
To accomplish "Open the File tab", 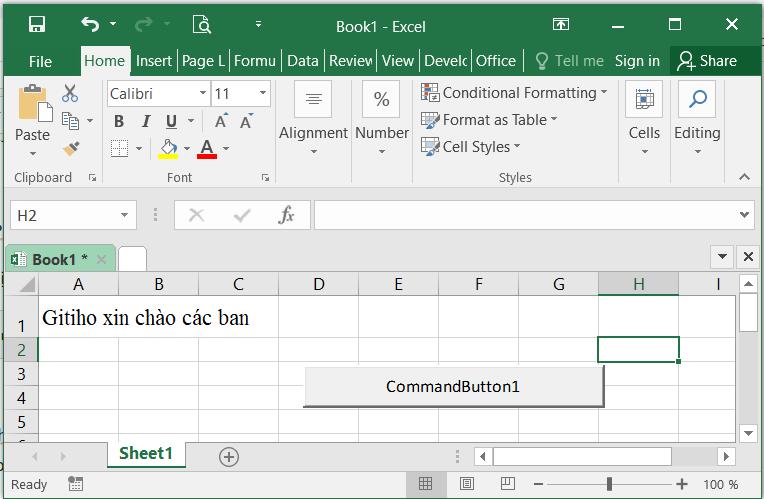I will pos(40,61).
